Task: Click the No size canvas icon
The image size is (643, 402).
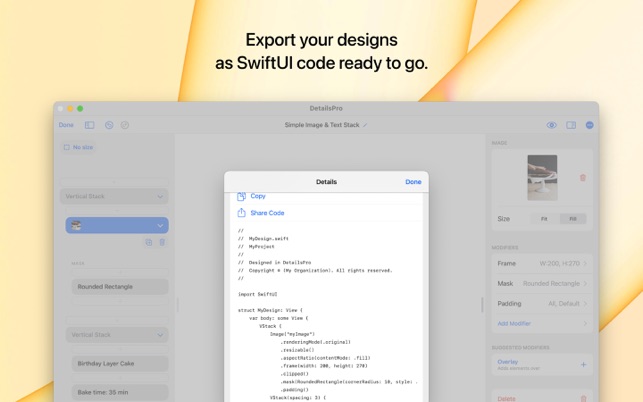Action: (x=66, y=147)
